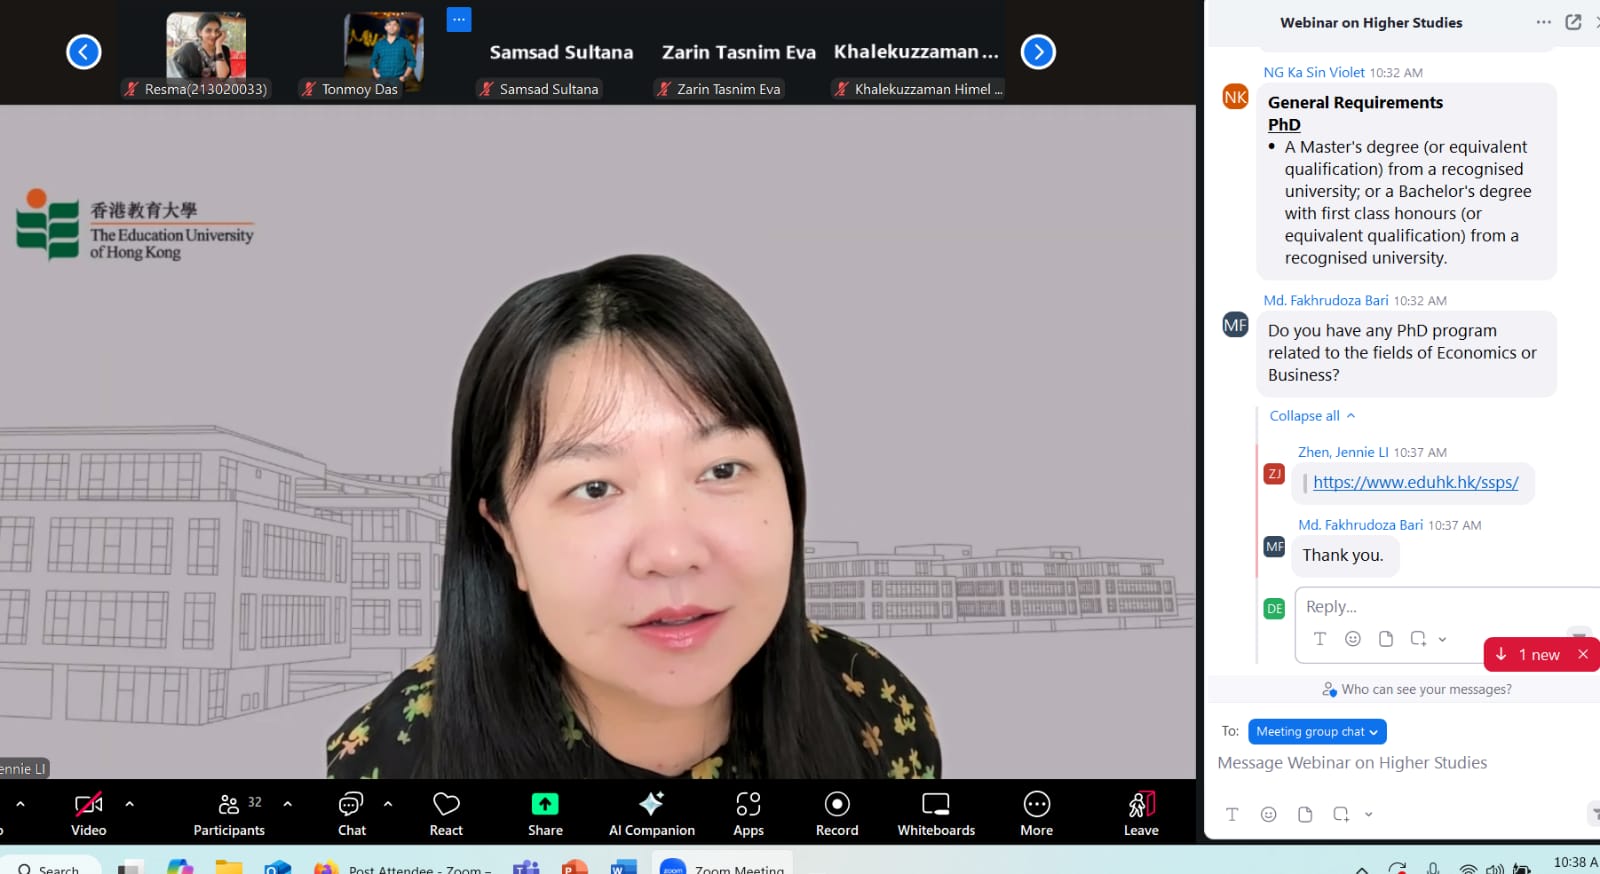Open chat panel more options menu
1600x874 pixels.
tap(1544, 22)
